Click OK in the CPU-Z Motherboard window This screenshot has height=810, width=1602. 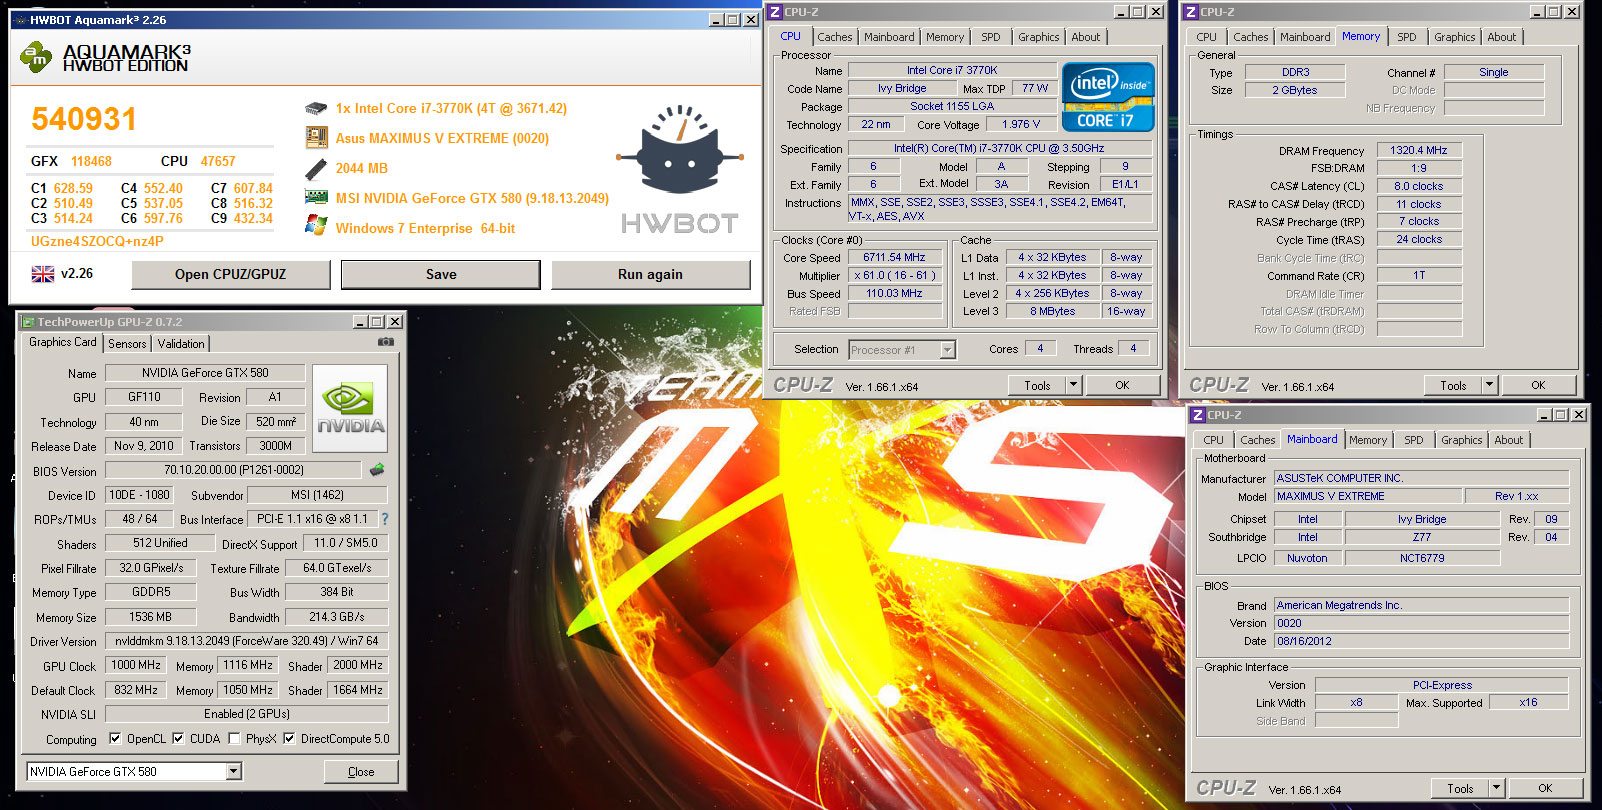1546,788
